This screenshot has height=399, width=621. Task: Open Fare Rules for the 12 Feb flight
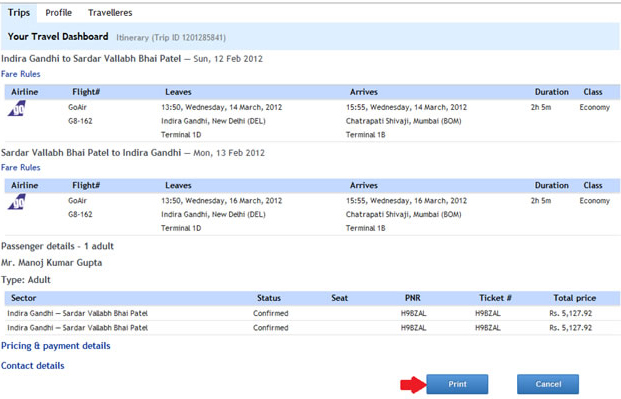(x=21, y=74)
